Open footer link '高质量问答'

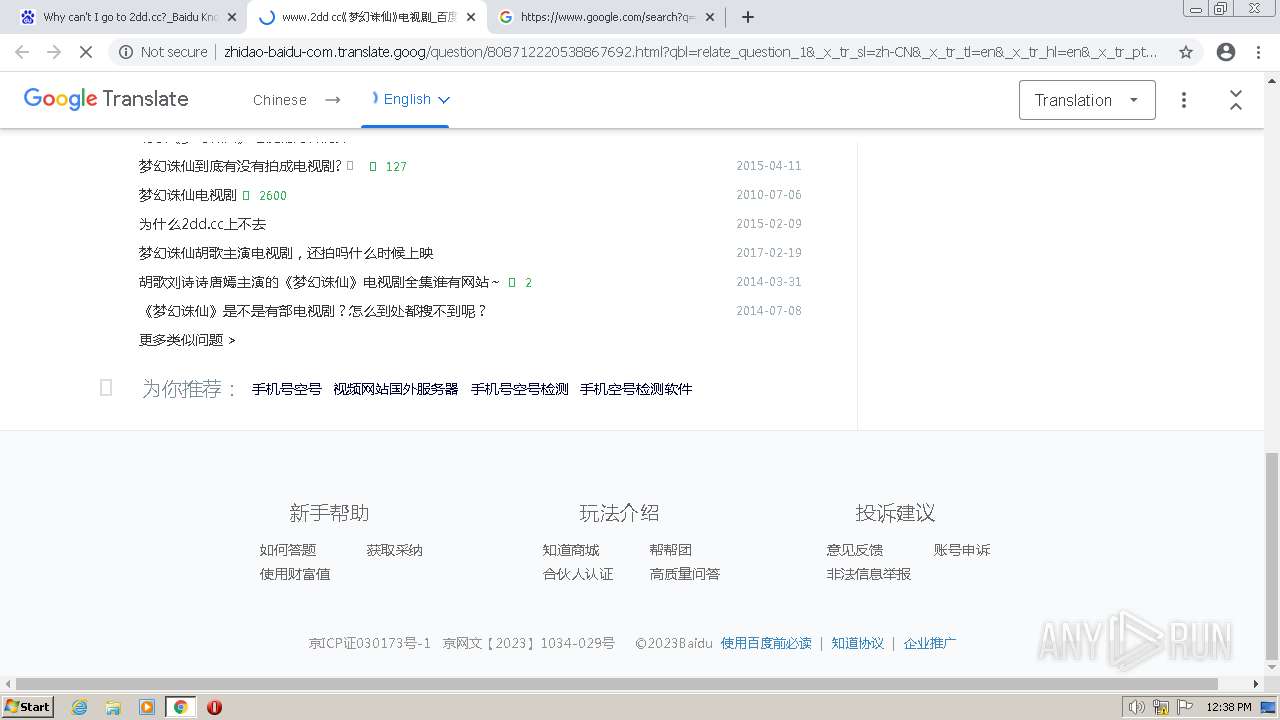tap(685, 574)
